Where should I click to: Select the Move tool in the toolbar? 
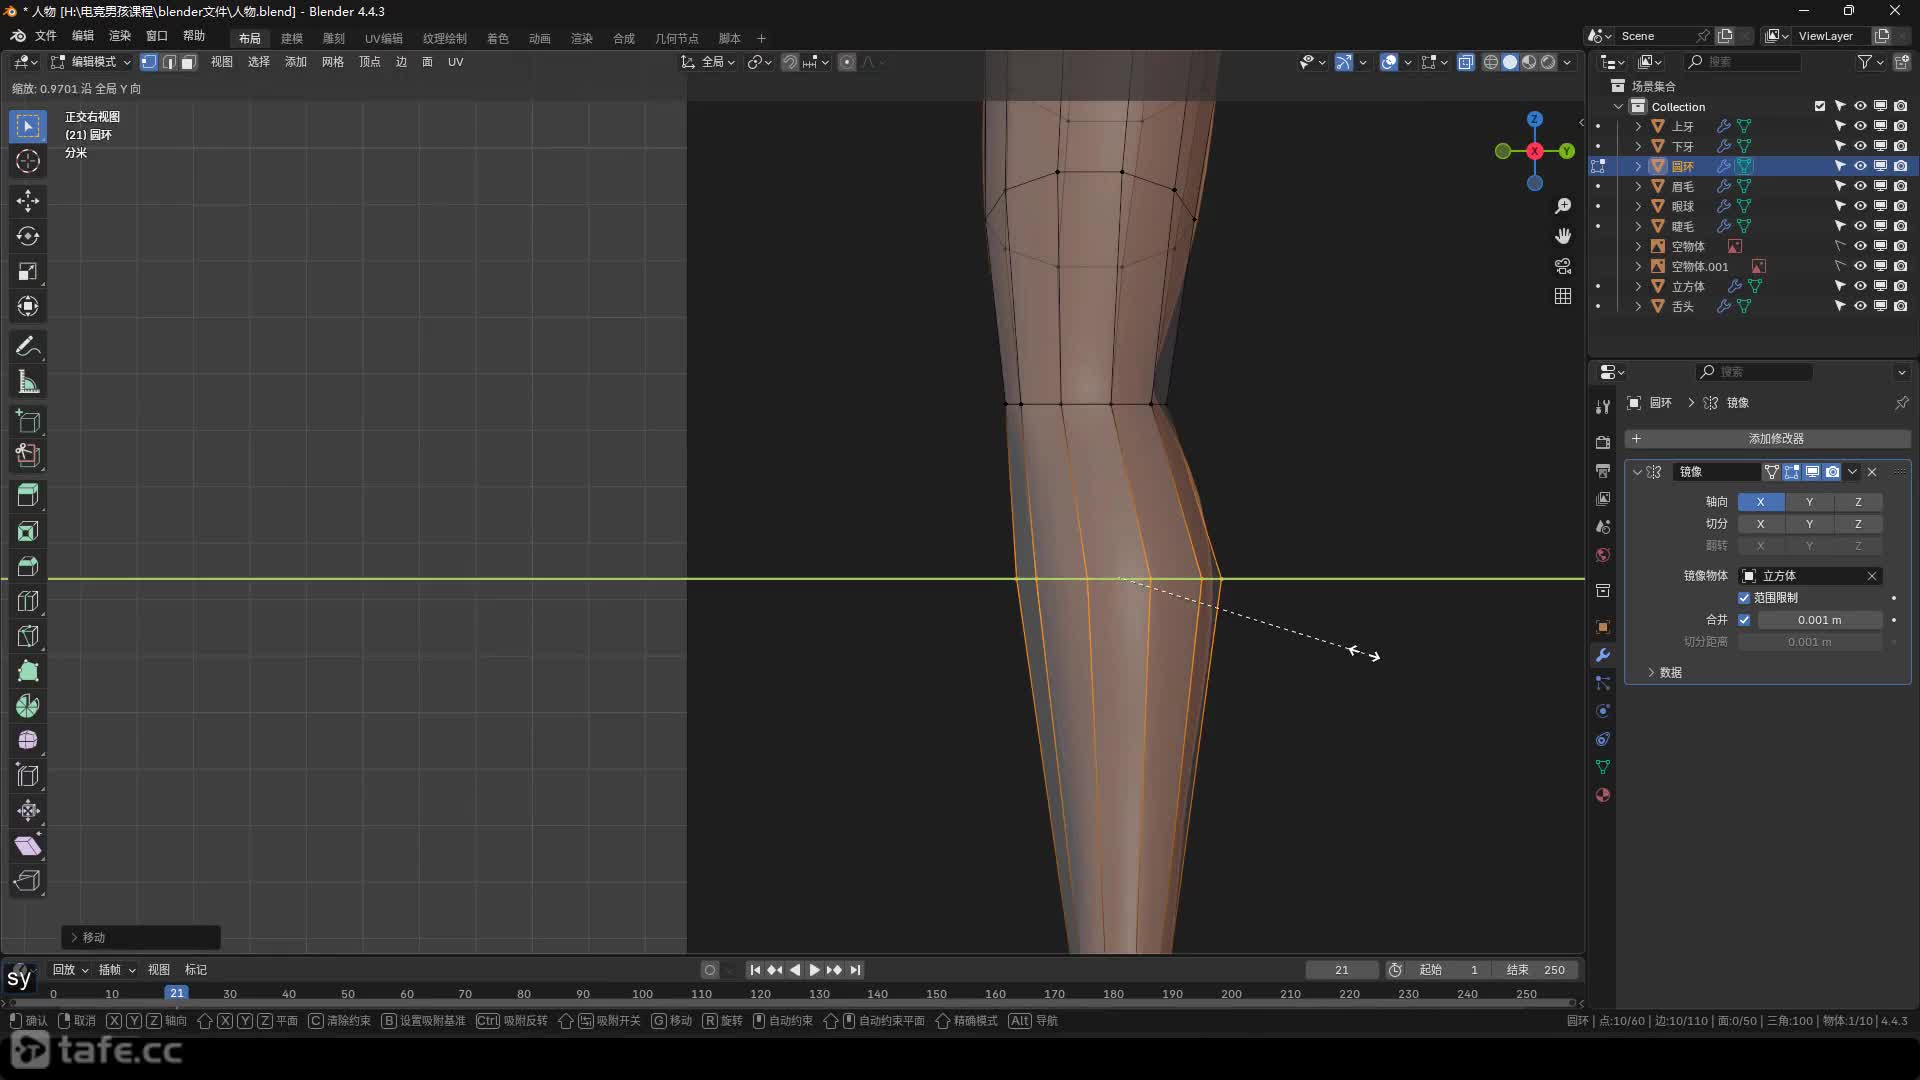pos(28,201)
